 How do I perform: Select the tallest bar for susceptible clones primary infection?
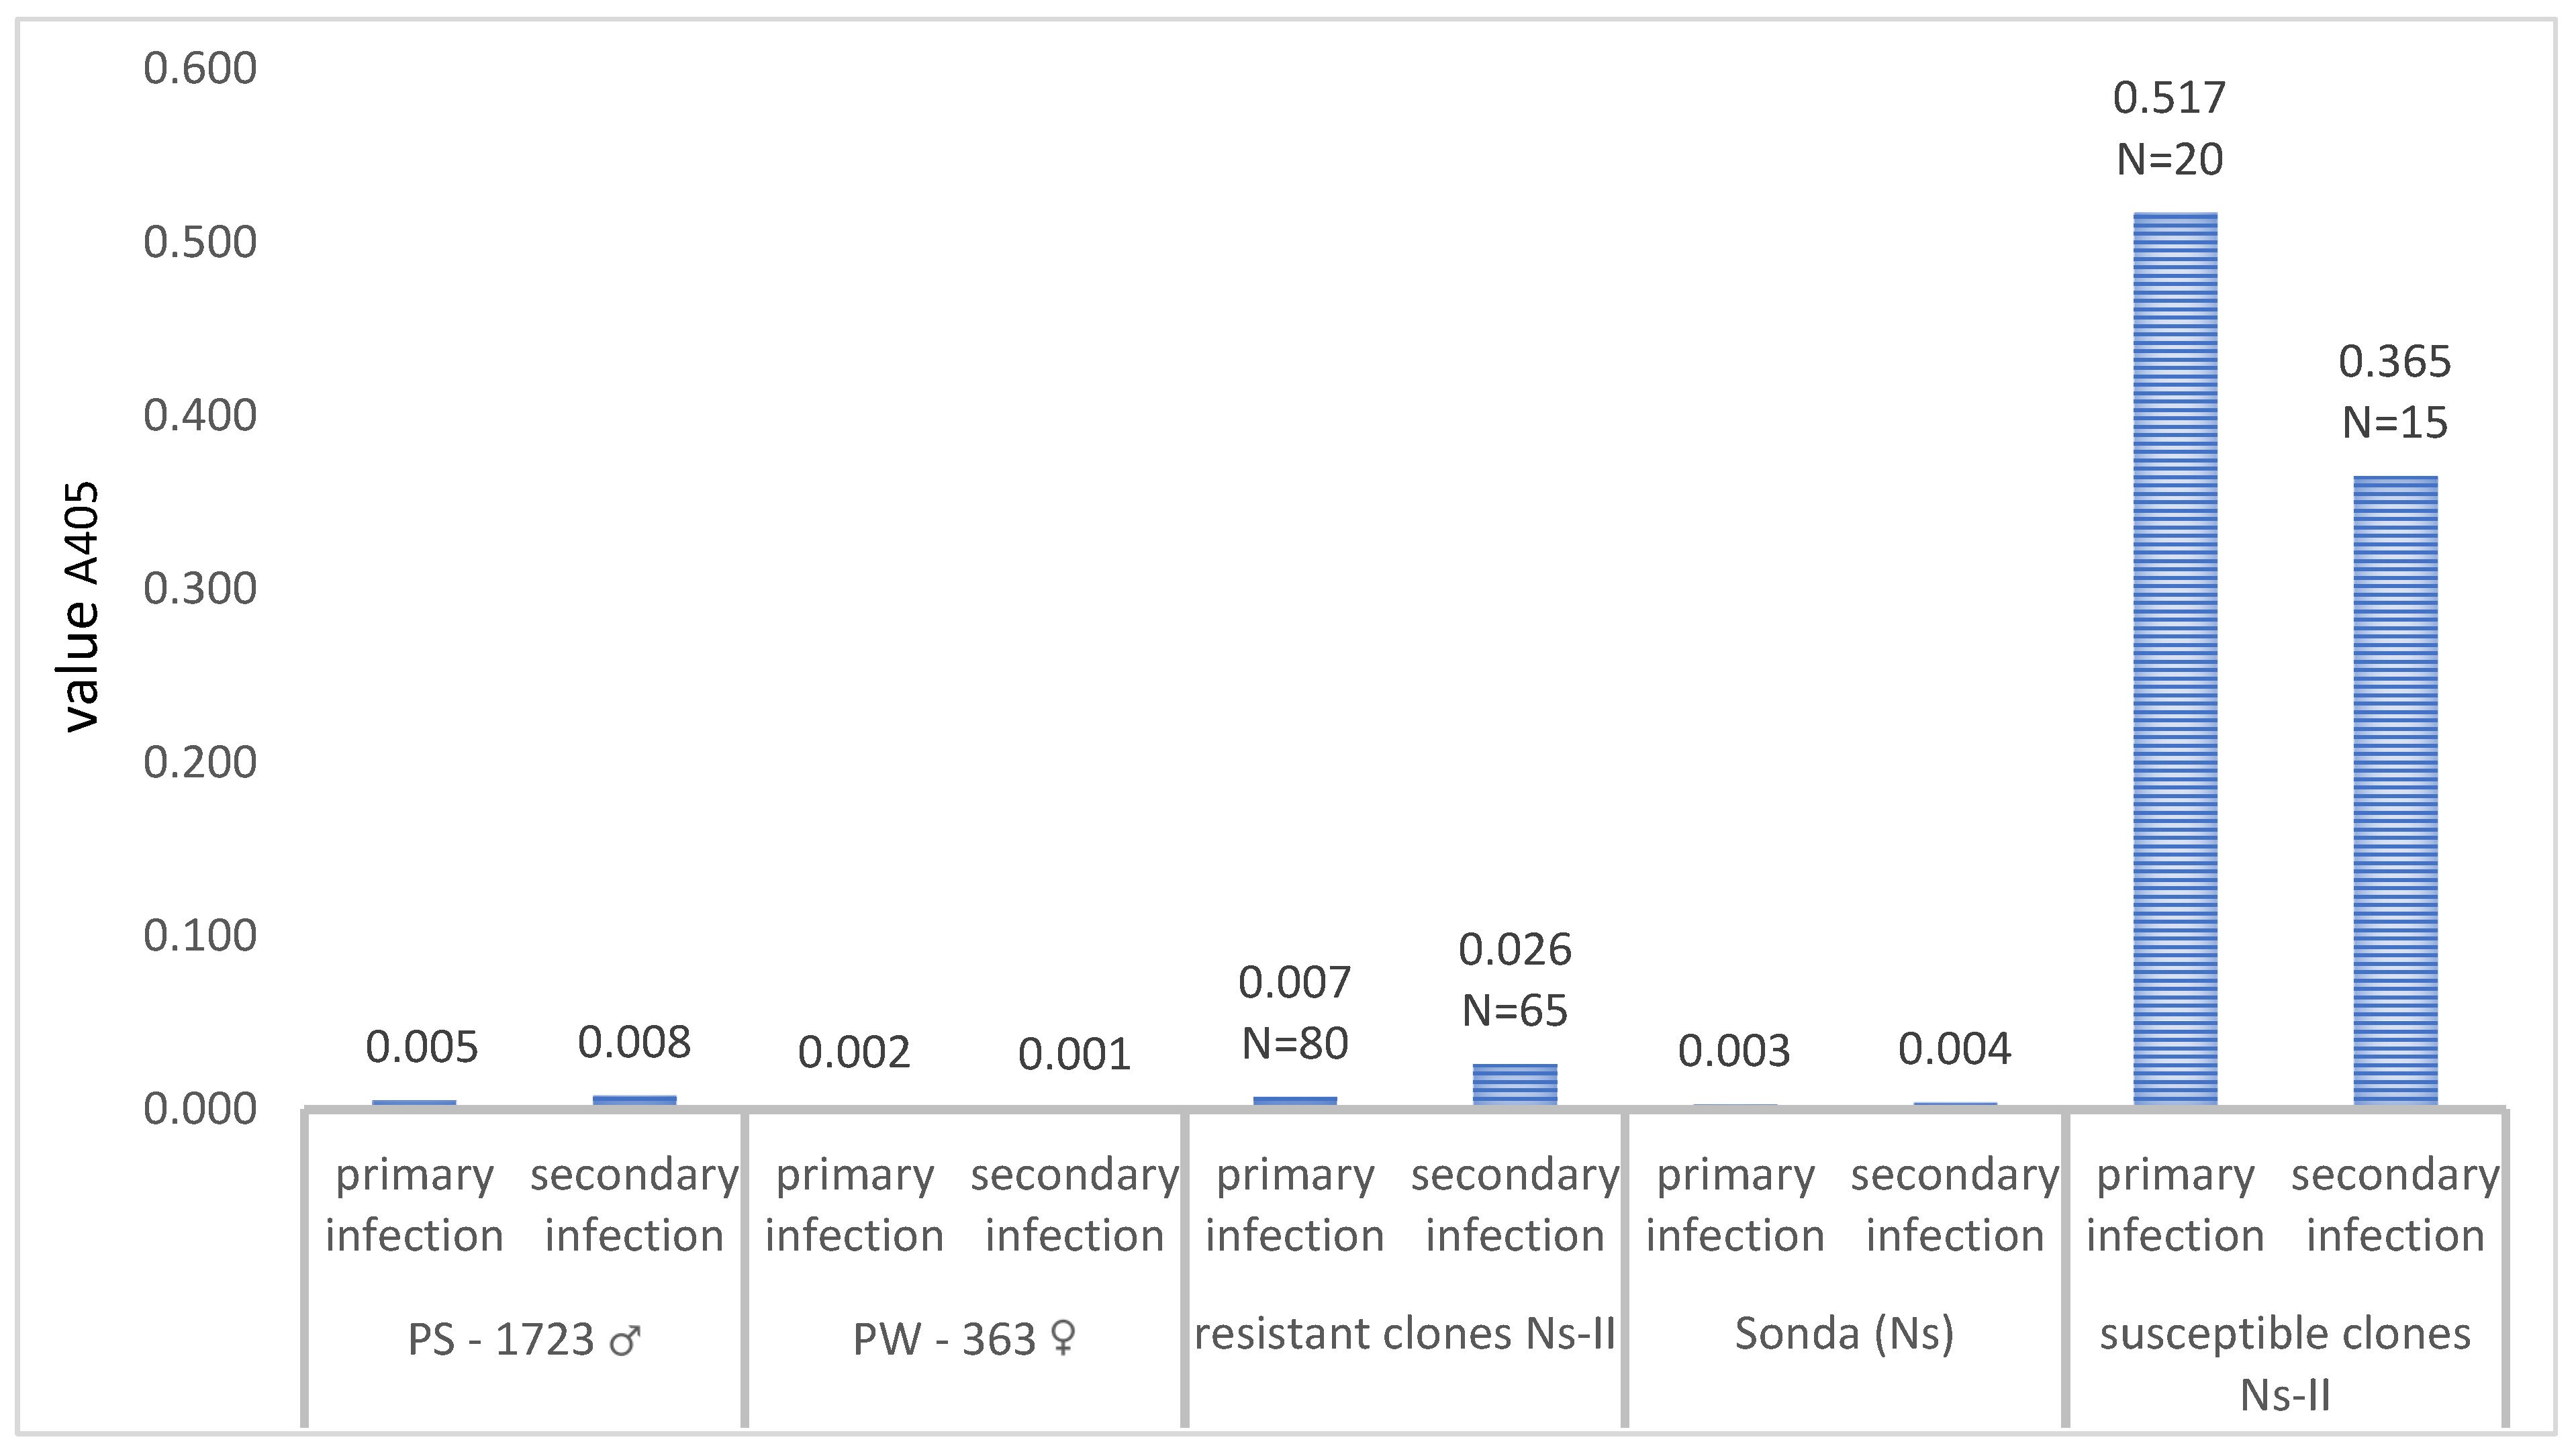tap(2175, 659)
